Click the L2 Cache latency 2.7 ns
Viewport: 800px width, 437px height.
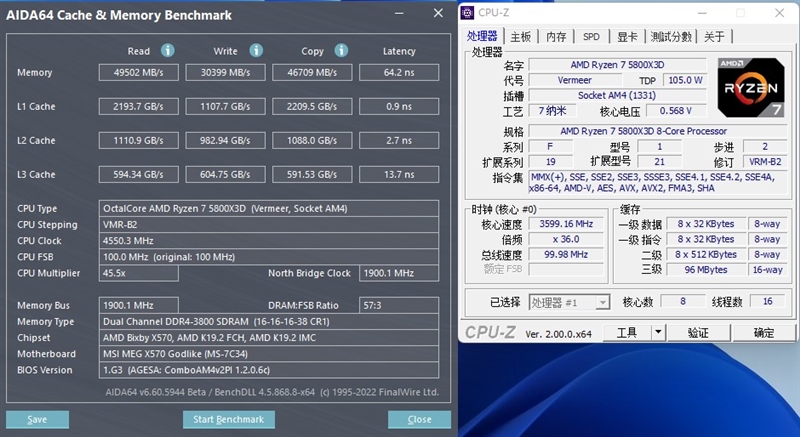[x=399, y=140]
